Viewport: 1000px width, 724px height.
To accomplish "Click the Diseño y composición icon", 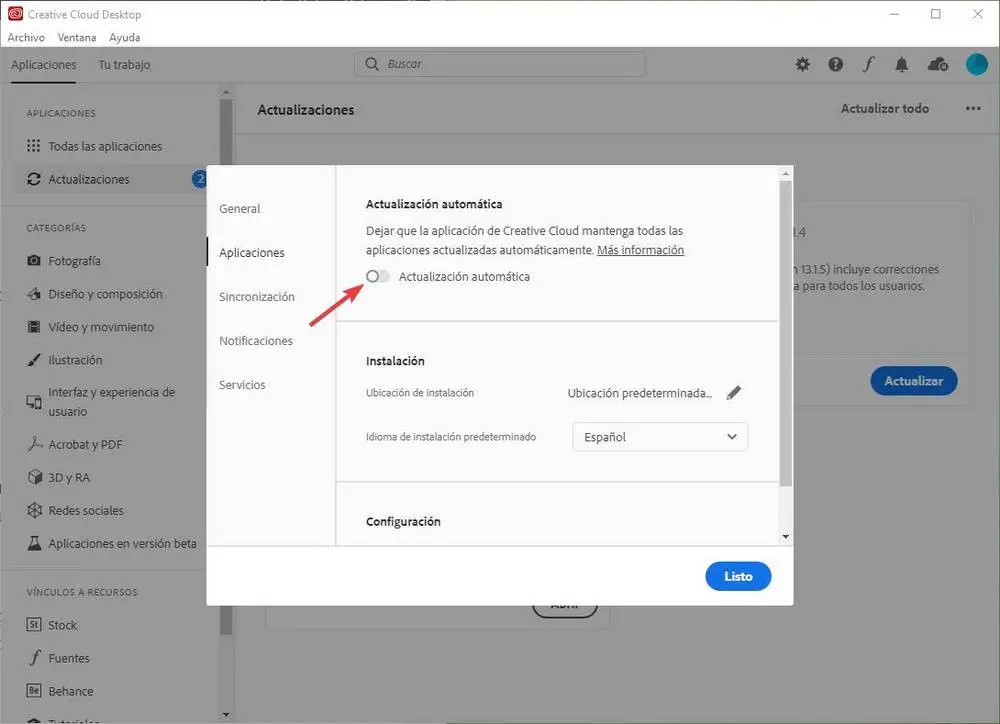I will [x=34, y=293].
